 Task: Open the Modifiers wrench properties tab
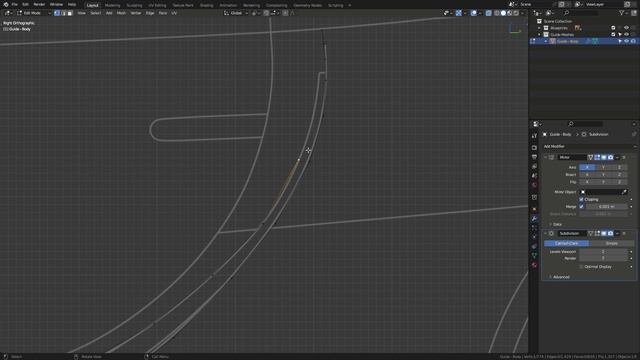(x=534, y=219)
